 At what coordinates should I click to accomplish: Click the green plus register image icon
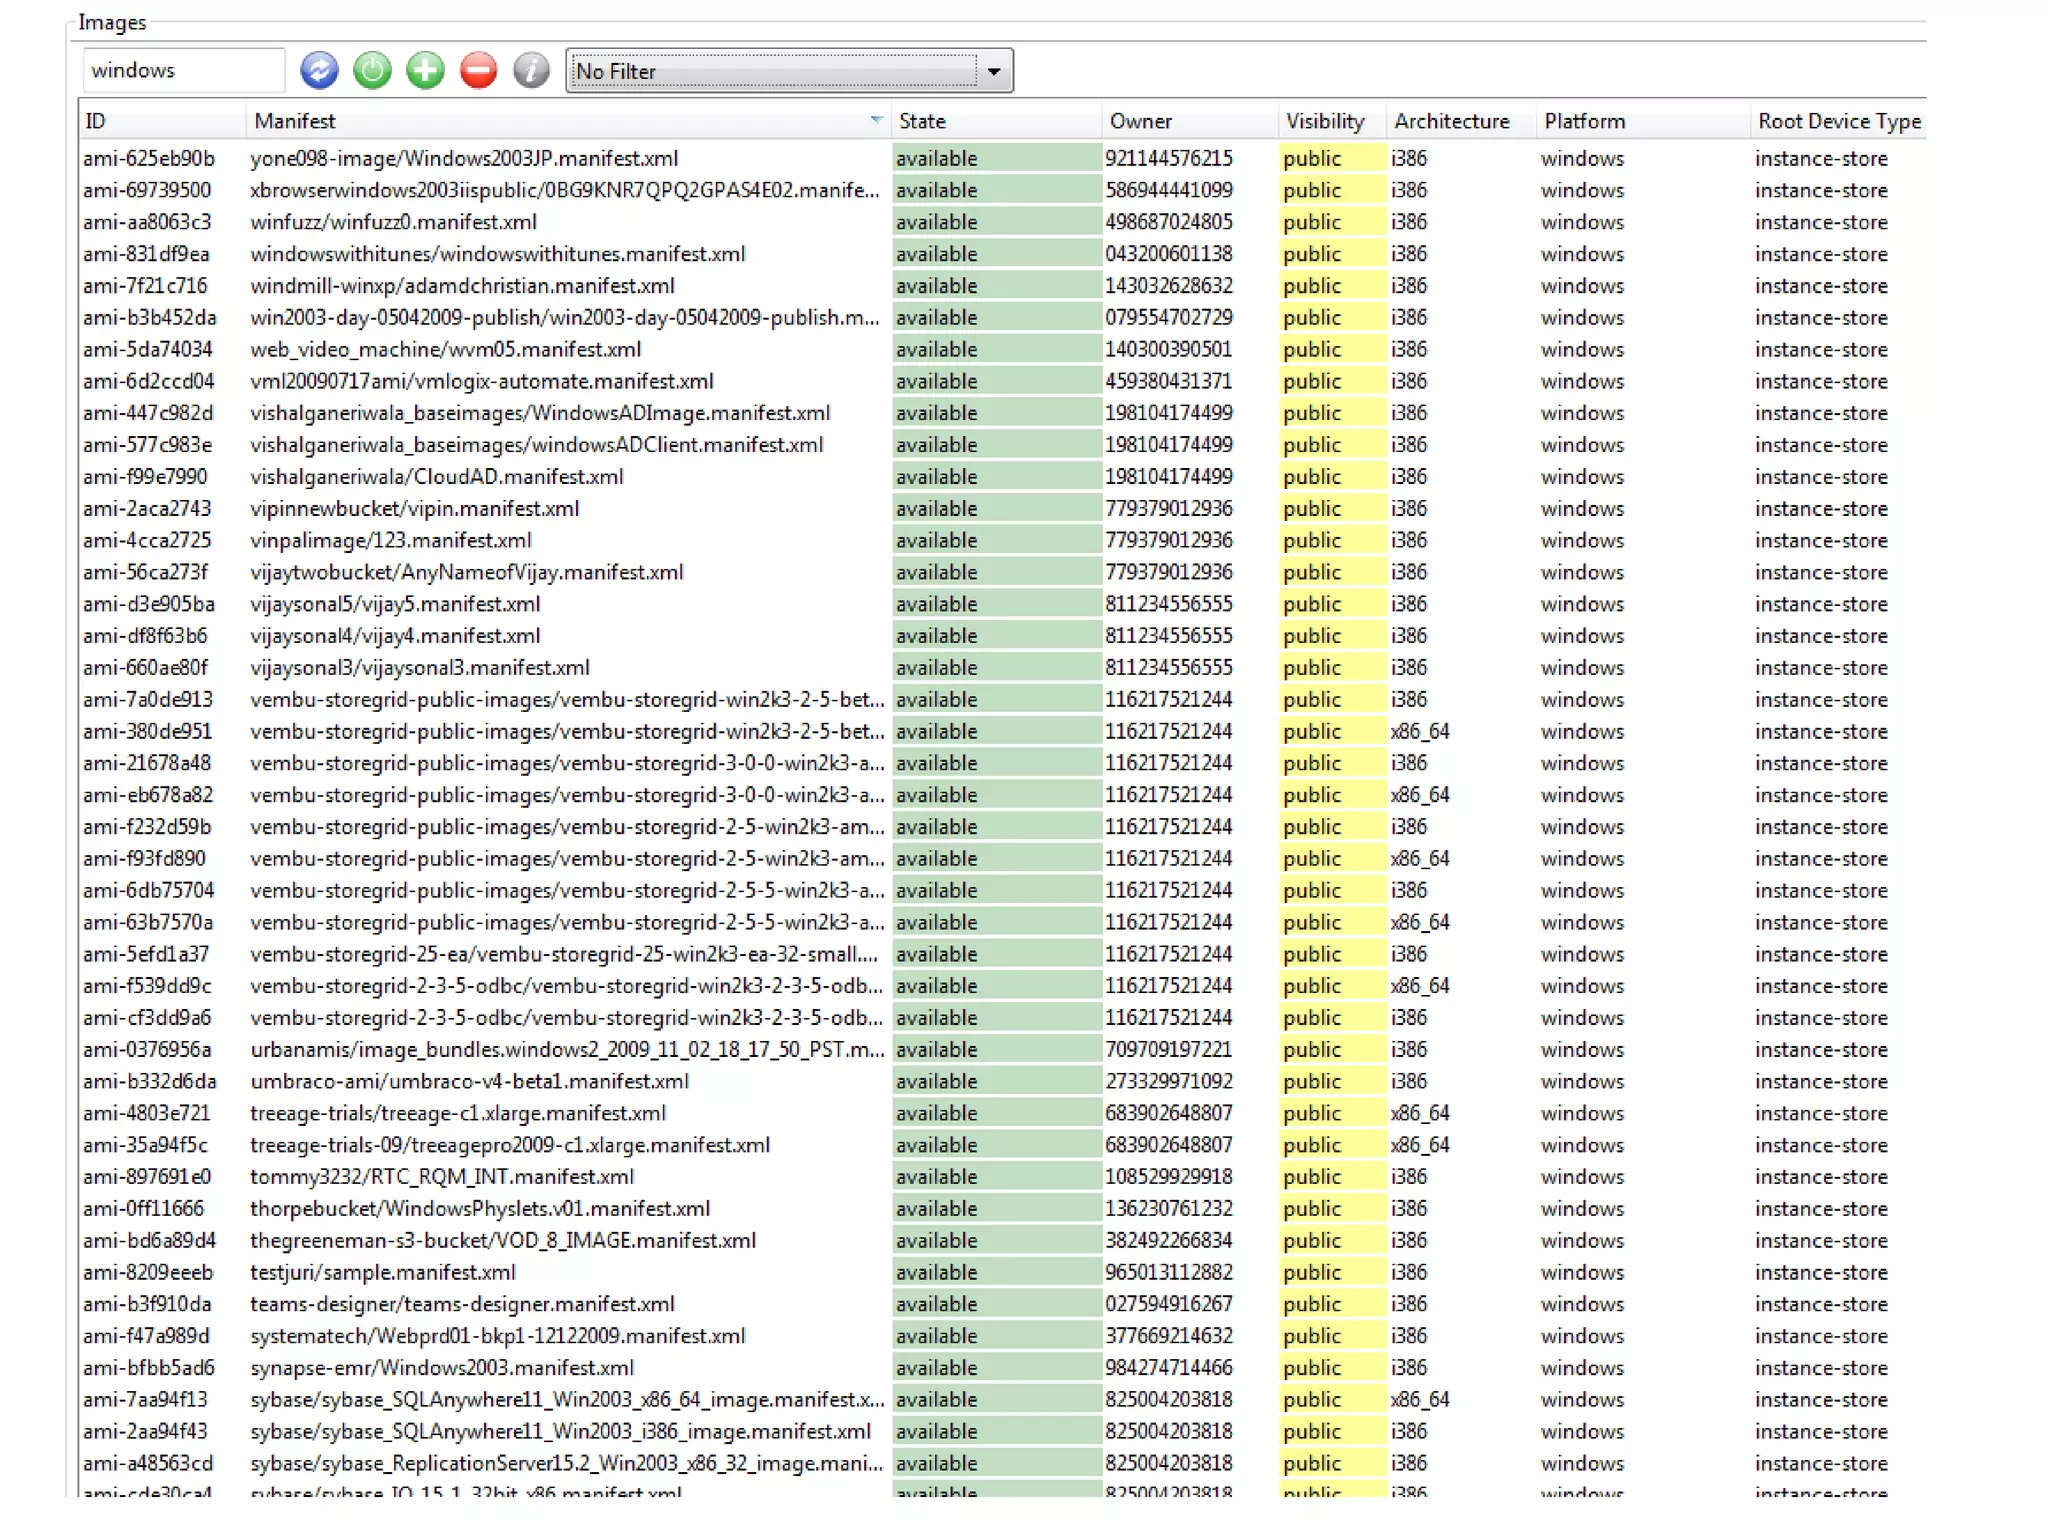coord(425,71)
